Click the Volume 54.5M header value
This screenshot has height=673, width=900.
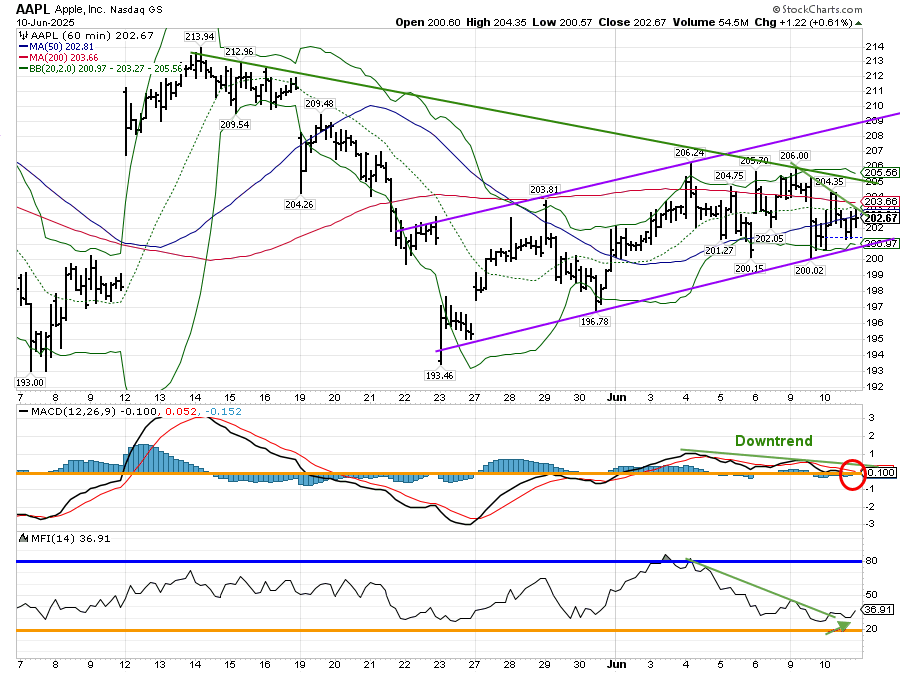pos(710,22)
